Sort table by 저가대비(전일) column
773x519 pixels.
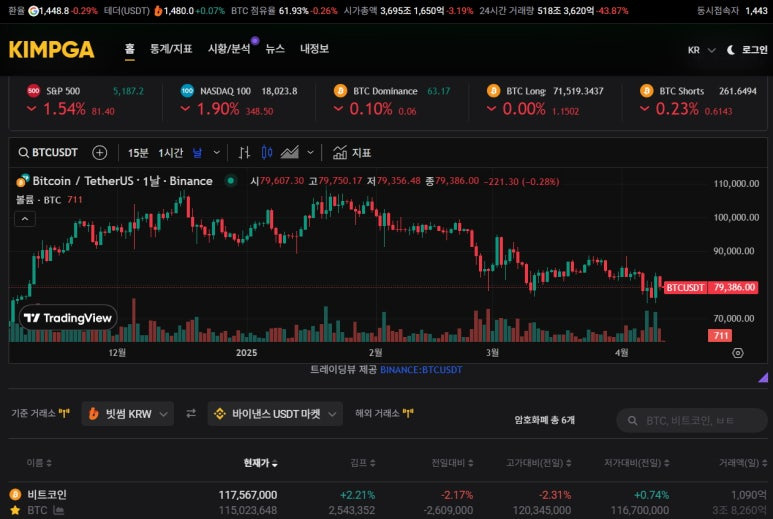pyautogui.click(x=637, y=463)
